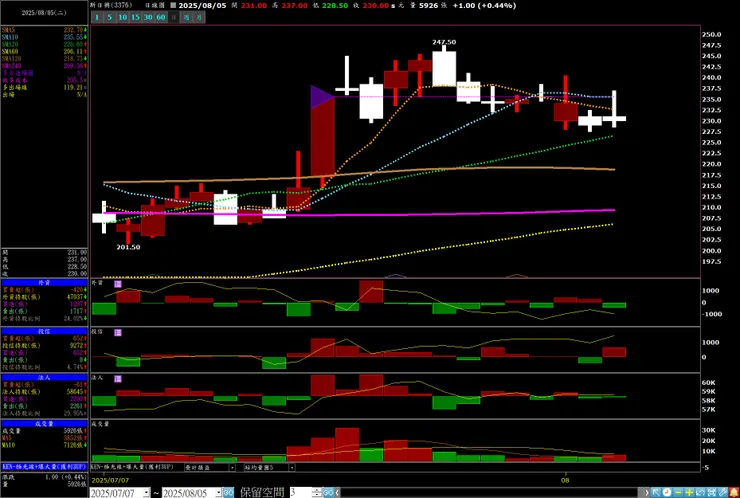
Task: Choose the 60-minute timeframe button
Action: 161,17
